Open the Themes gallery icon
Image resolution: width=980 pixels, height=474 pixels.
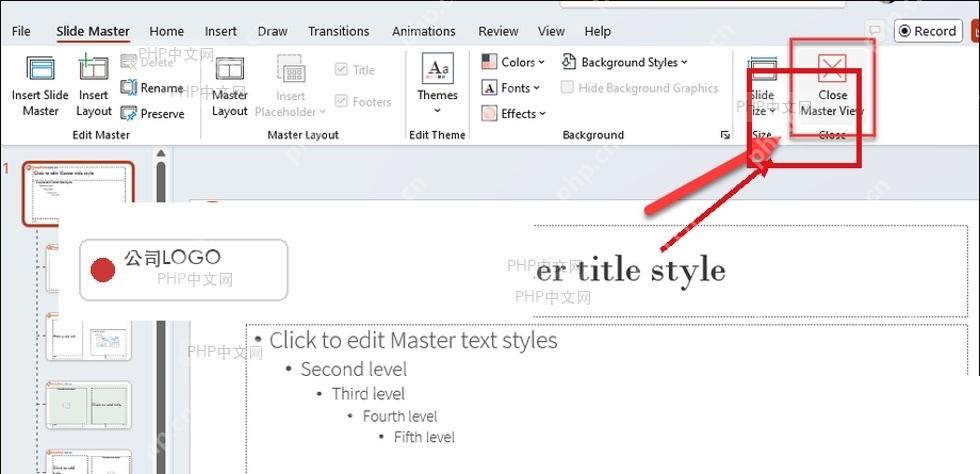click(x=438, y=69)
